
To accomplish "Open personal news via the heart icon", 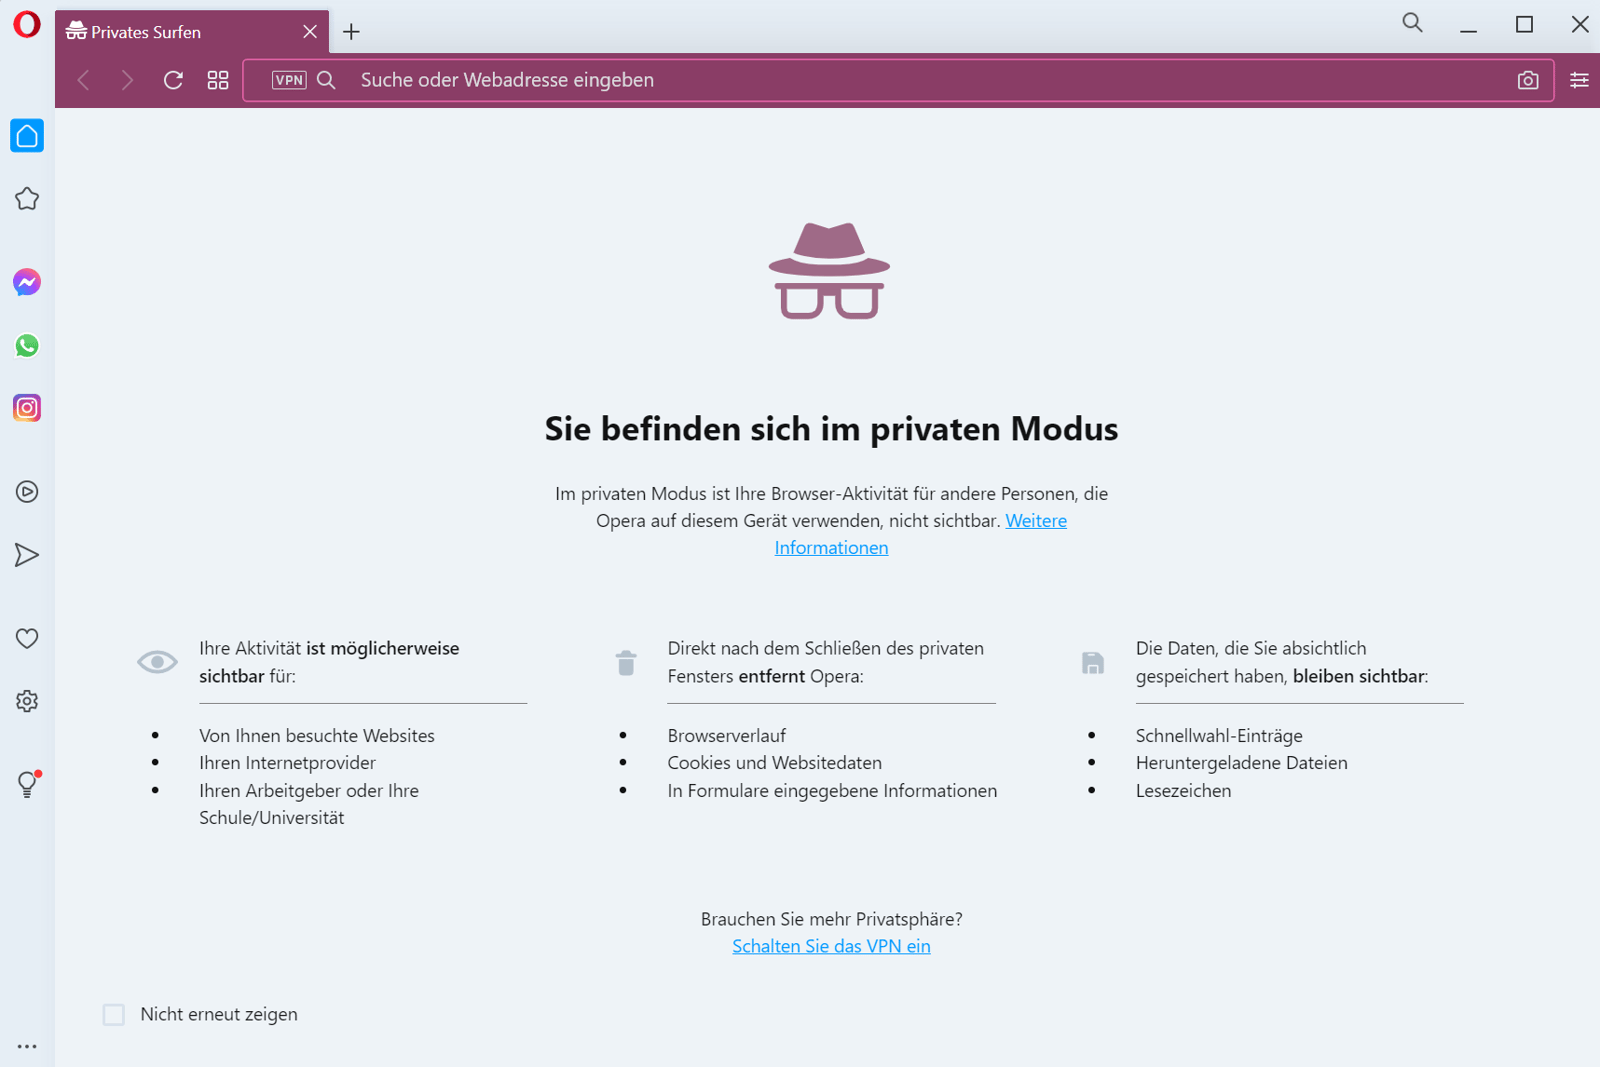I will pyautogui.click(x=27, y=638).
